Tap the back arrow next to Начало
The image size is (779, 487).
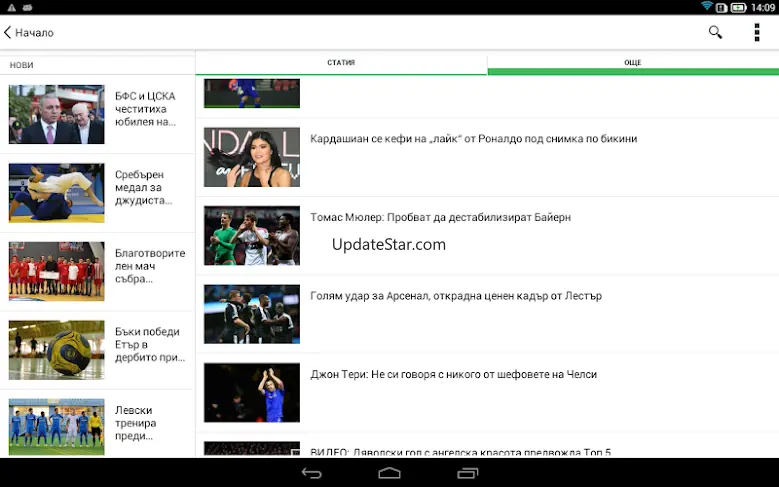click(8, 33)
